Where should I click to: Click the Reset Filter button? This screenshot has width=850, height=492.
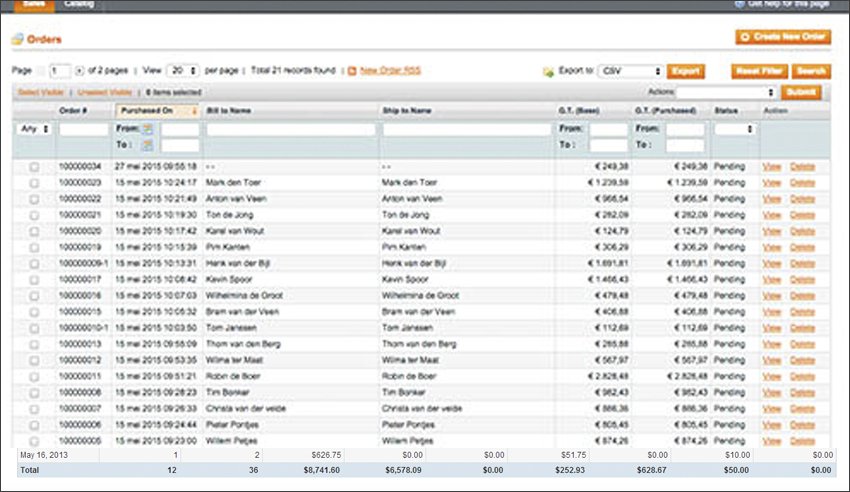point(759,71)
